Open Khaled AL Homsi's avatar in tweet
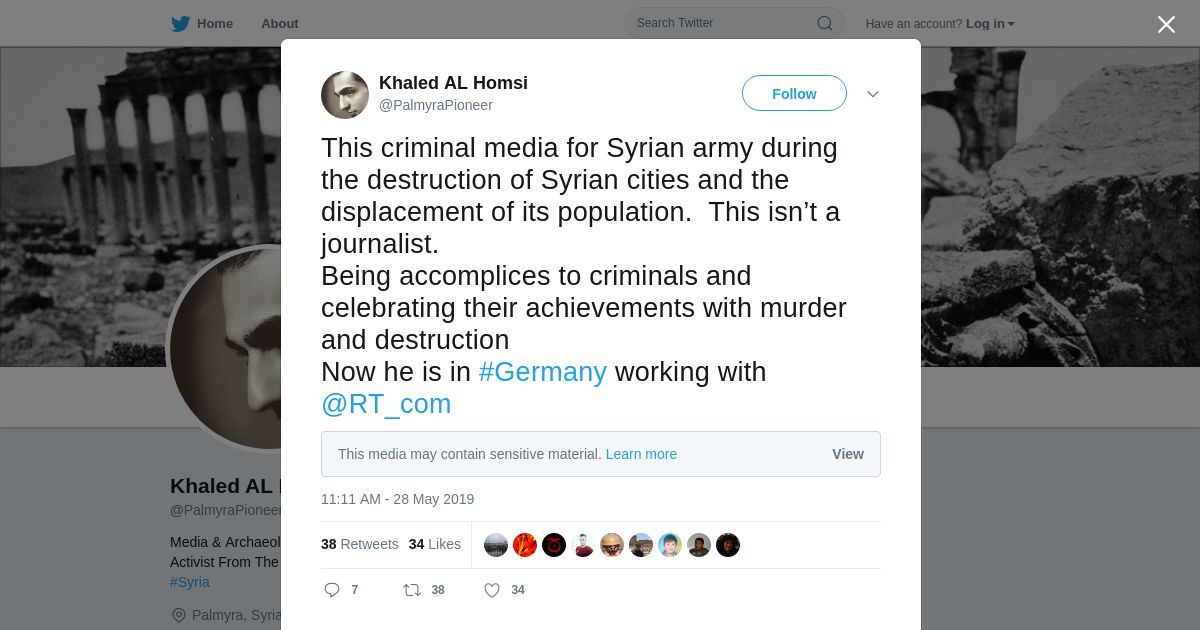Image resolution: width=1200 pixels, height=630 pixels. (x=345, y=95)
